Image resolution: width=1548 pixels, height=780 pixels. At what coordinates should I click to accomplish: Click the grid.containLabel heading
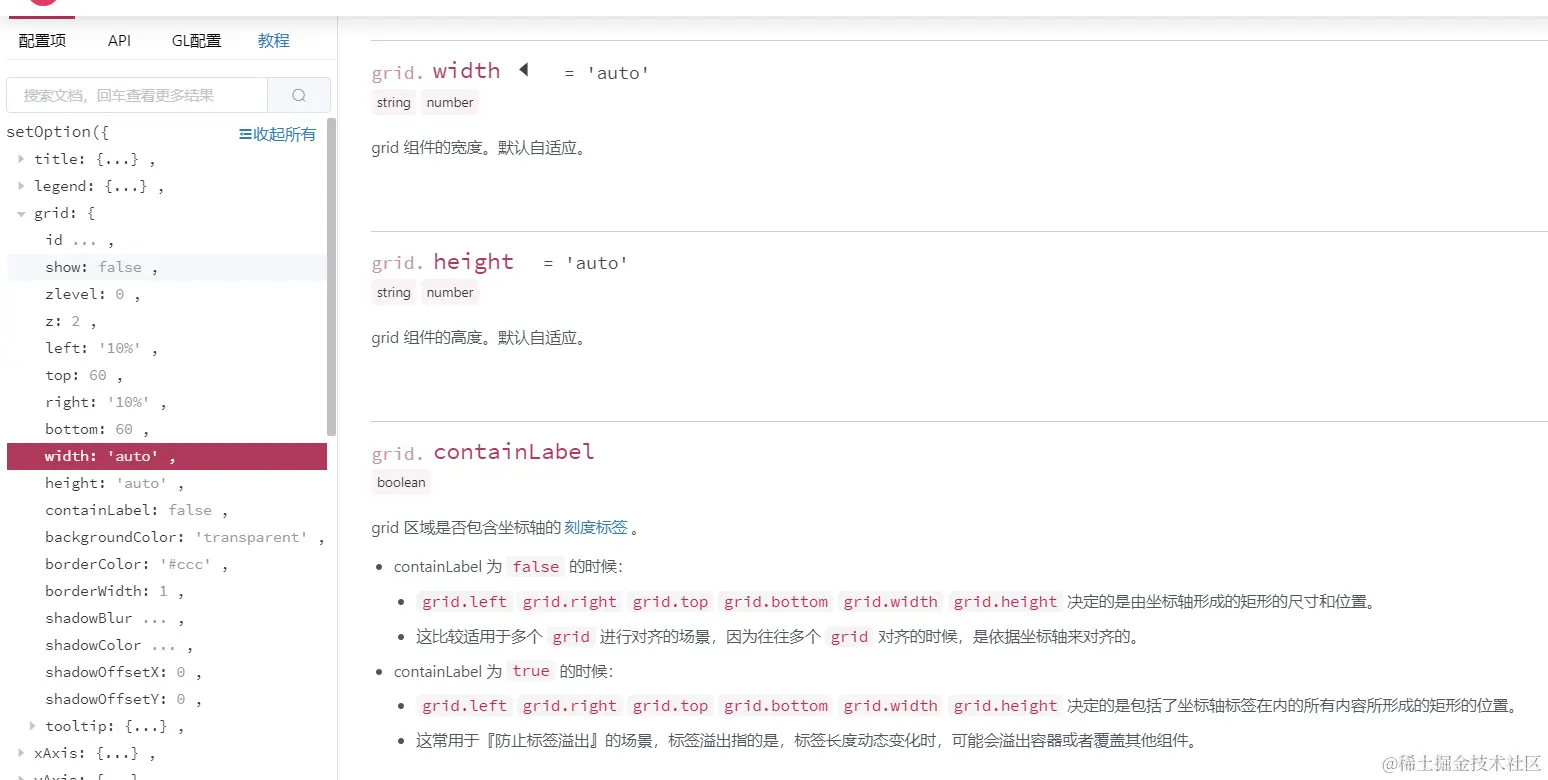(483, 452)
